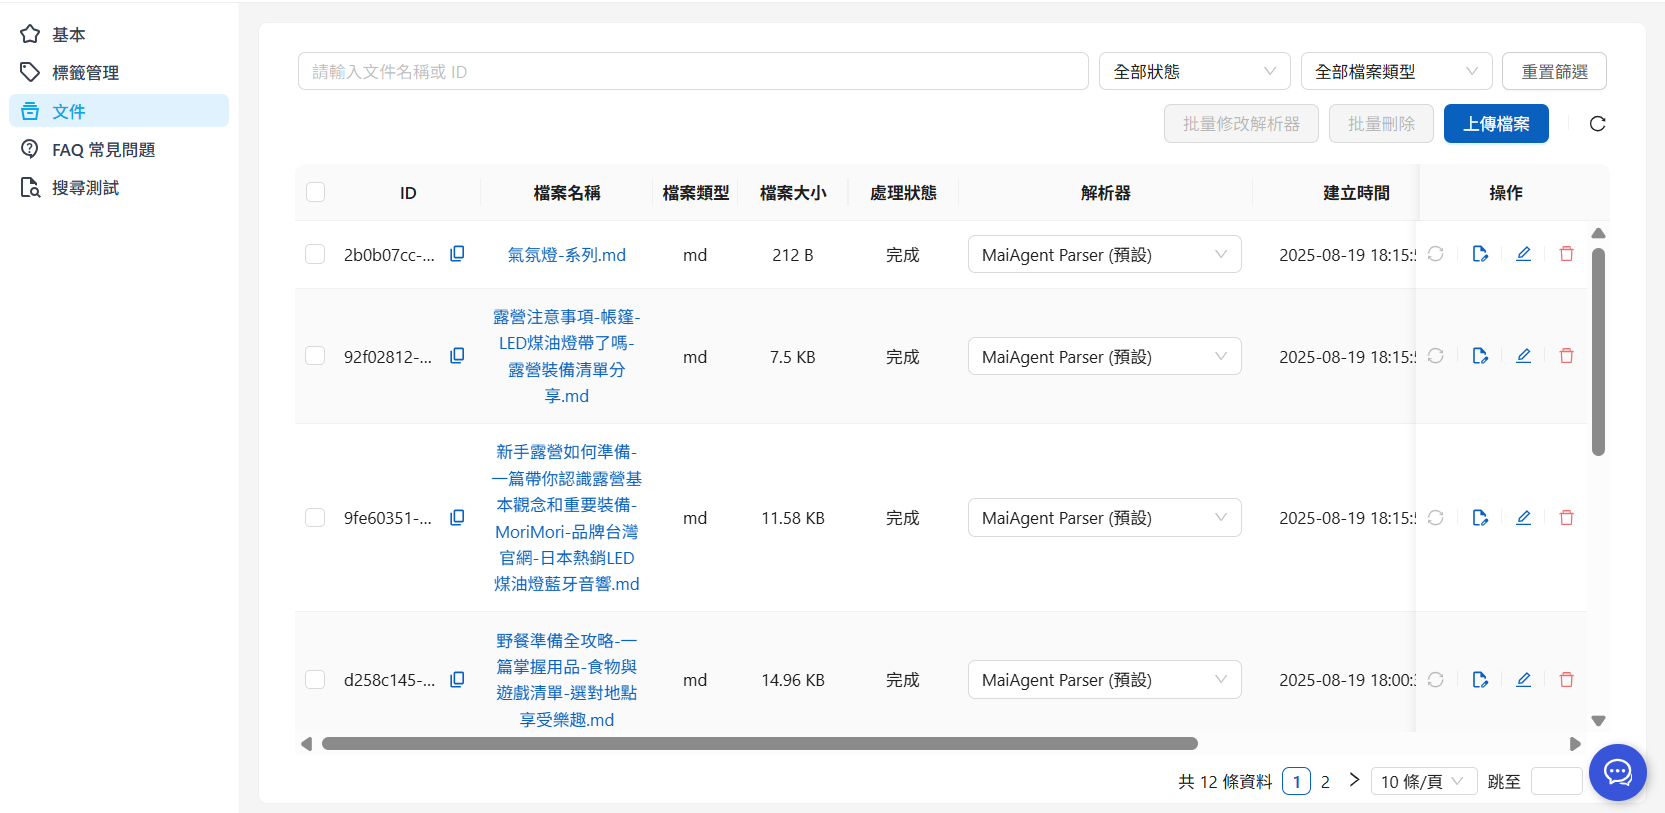Reprocess the 9fe60351 file with refresh icon
The image size is (1665, 813).
click(1435, 518)
